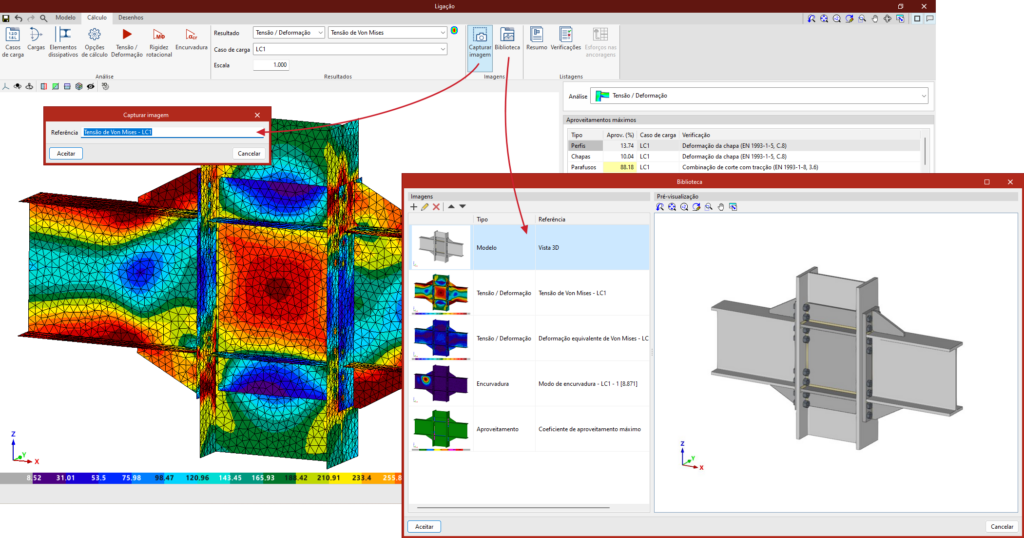
Task: Click the 31.01 value on colour scale
Action: (65, 478)
